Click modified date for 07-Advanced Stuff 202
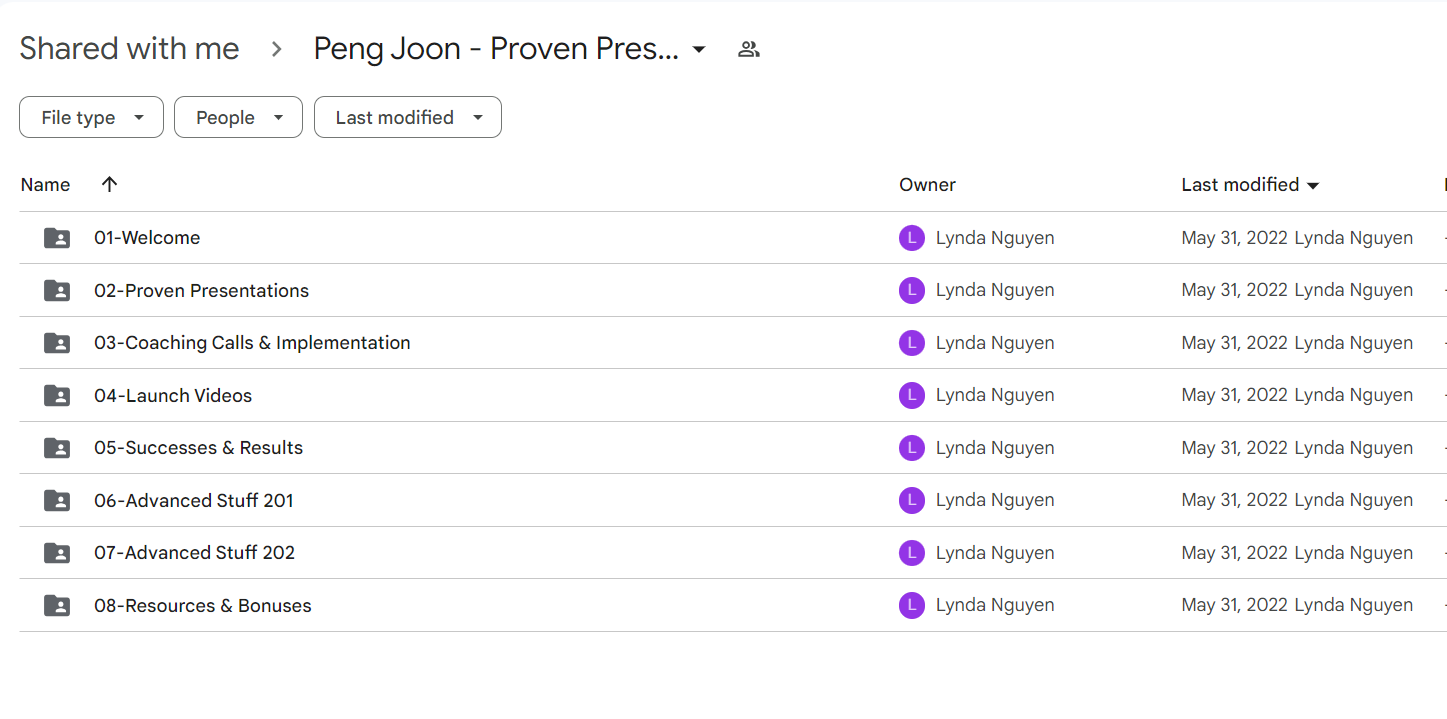The height and width of the screenshot is (719, 1447). (1234, 553)
